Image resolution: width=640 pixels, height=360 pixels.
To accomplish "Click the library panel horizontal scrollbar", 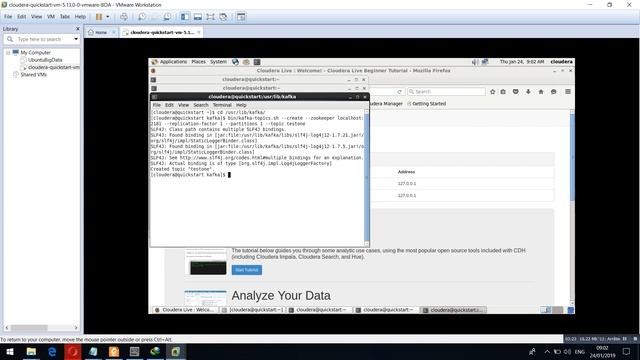I will coord(29,328).
